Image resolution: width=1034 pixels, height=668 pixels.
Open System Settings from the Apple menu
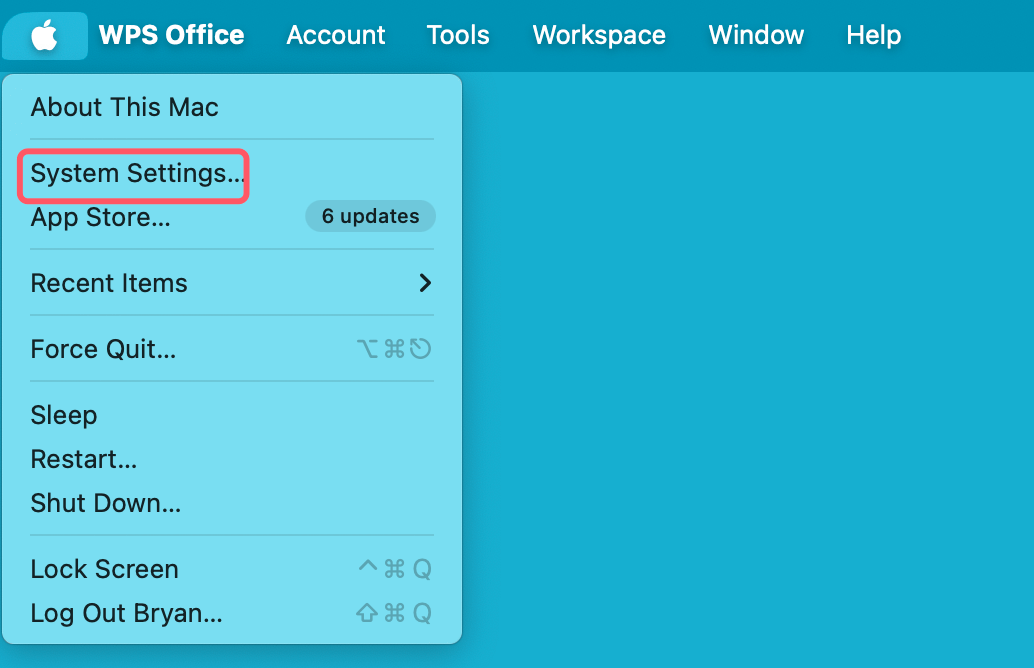[x=137, y=173]
